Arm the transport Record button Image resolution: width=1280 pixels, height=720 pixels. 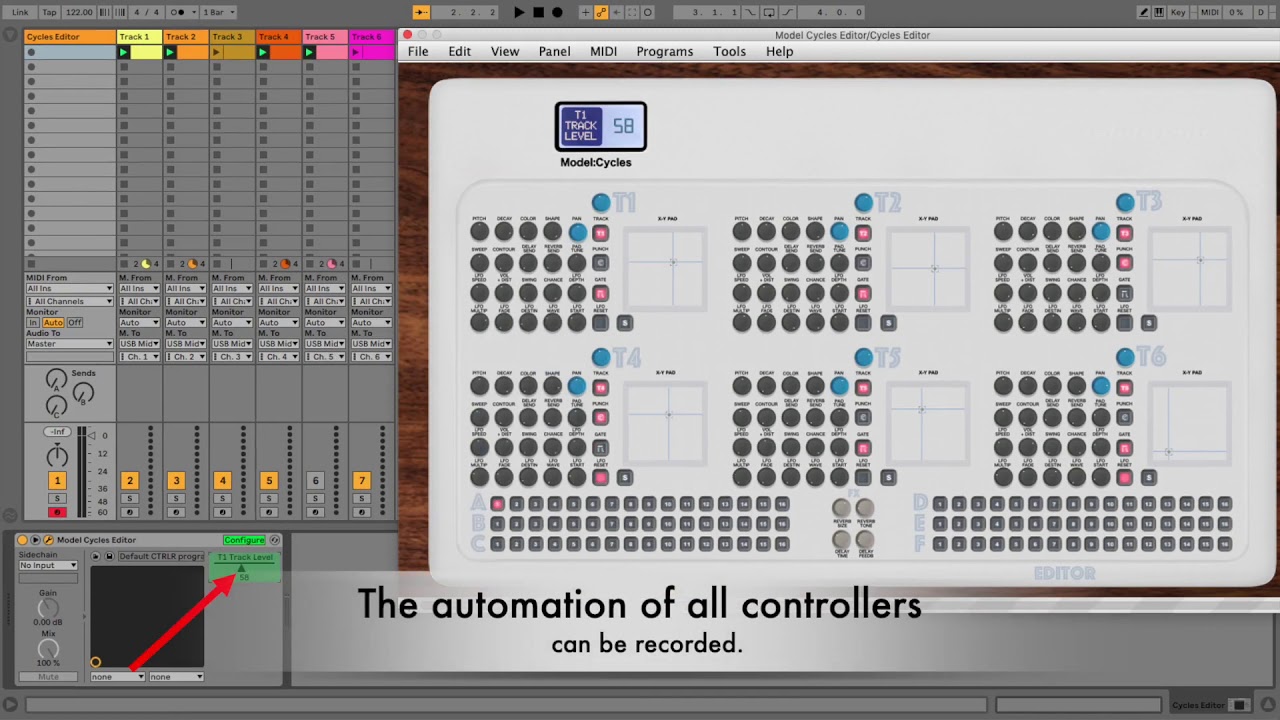(557, 12)
